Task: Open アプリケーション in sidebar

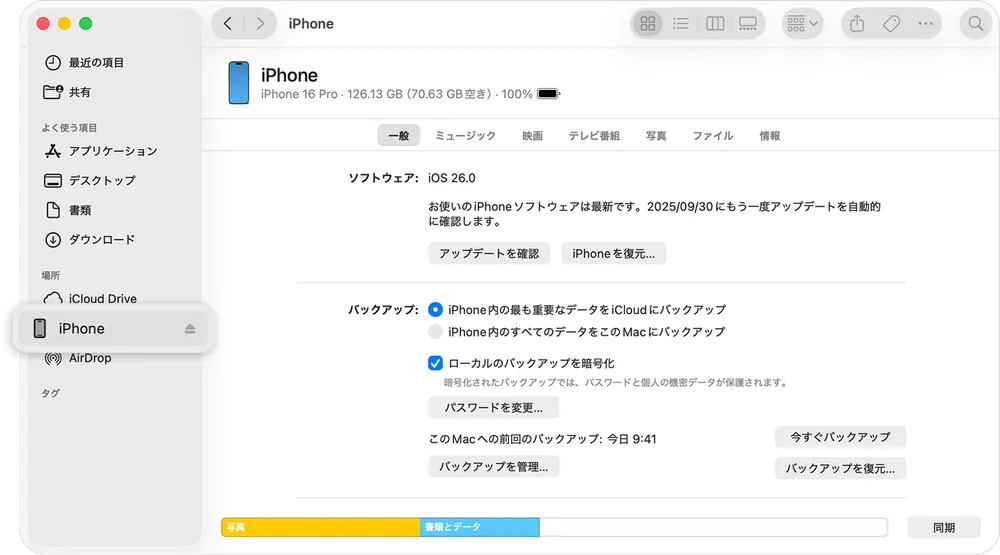Action: (x=101, y=151)
